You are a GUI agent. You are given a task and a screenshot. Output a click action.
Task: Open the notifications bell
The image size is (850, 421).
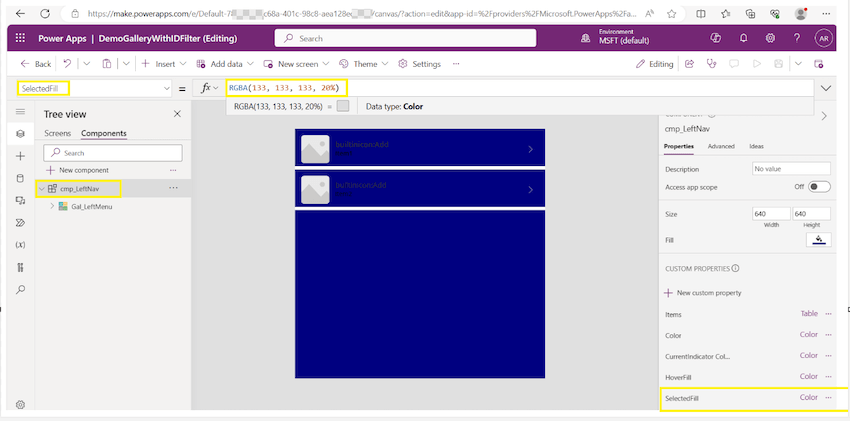743,38
